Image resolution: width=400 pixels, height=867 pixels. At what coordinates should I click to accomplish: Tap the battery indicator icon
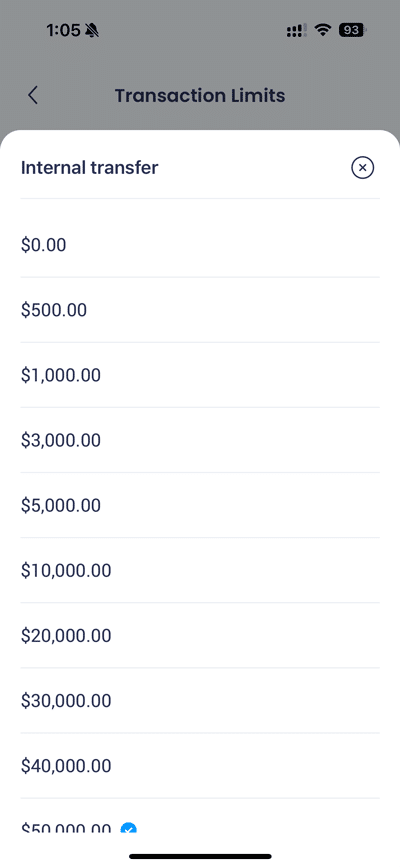click(352, 30)
